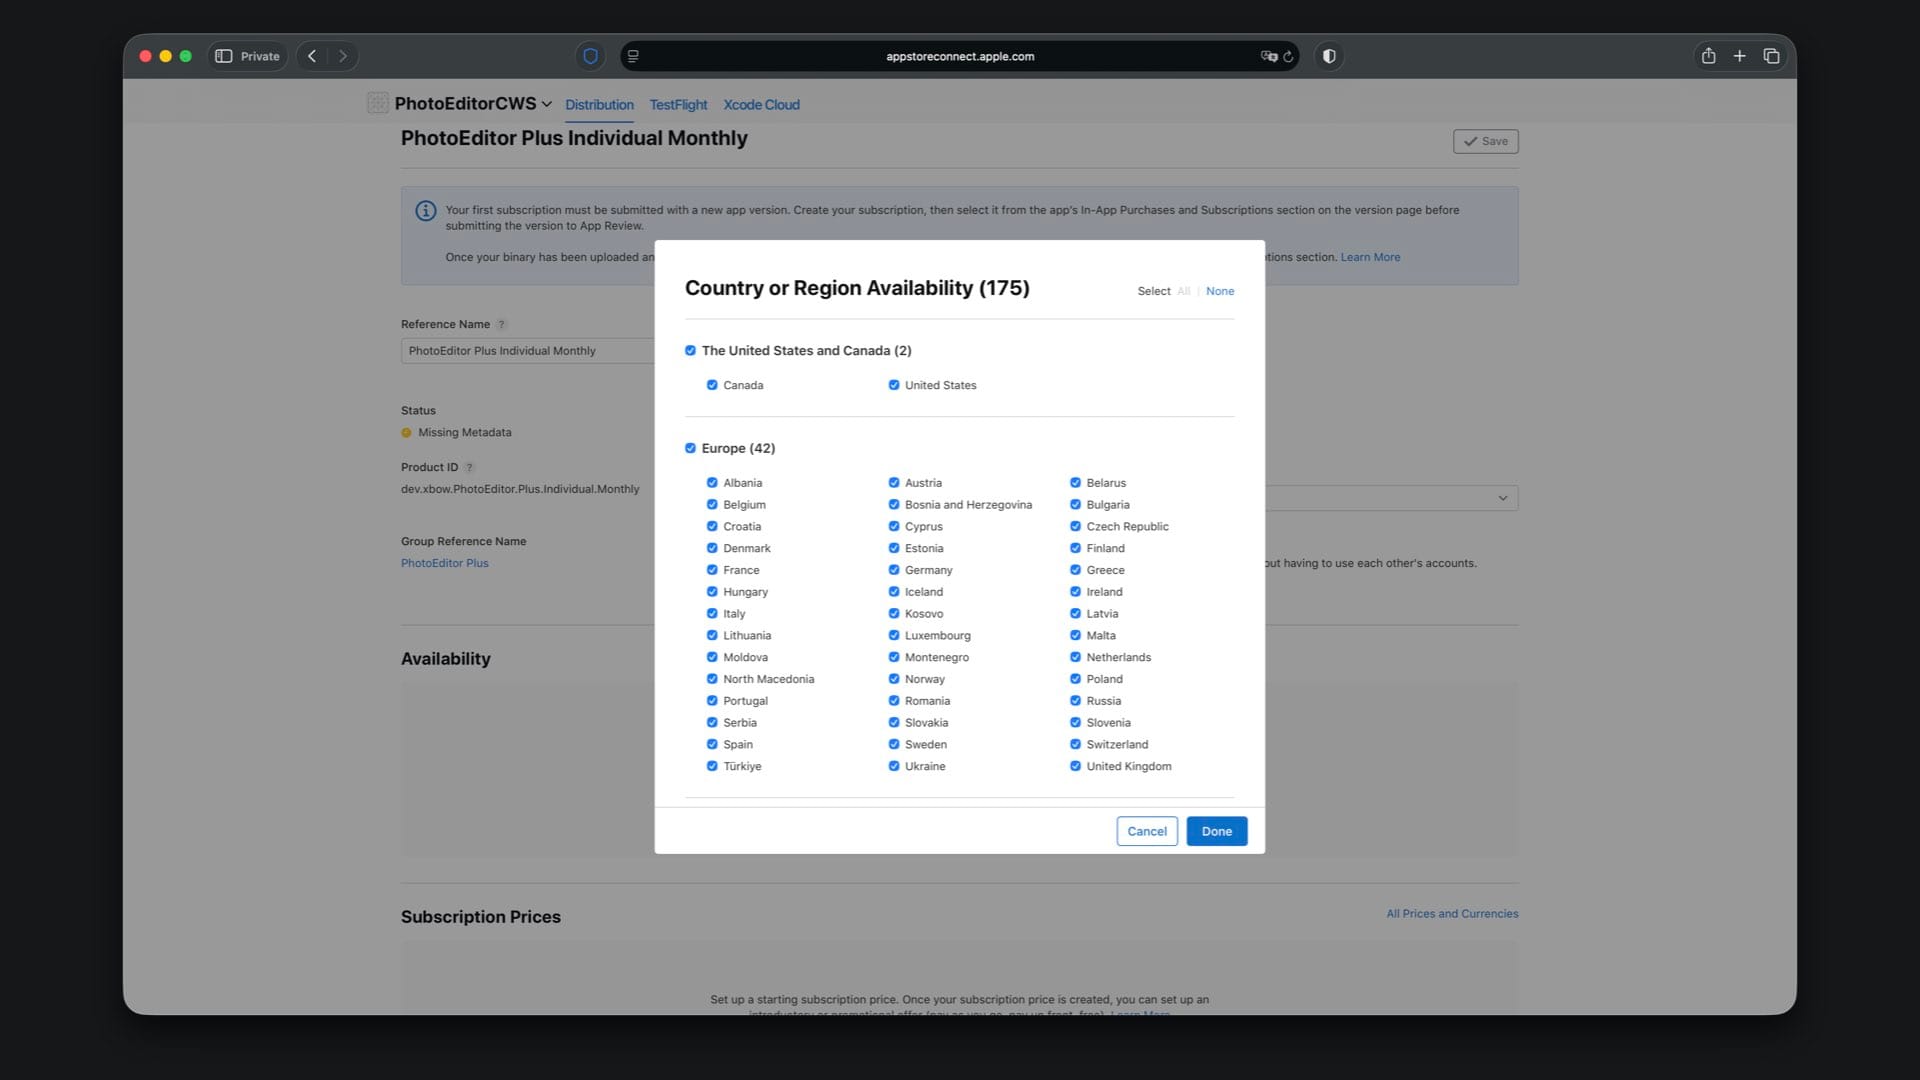The image size is (1920, 1080).
Task: Click the browser forward arrow
Action: point(343,56)
